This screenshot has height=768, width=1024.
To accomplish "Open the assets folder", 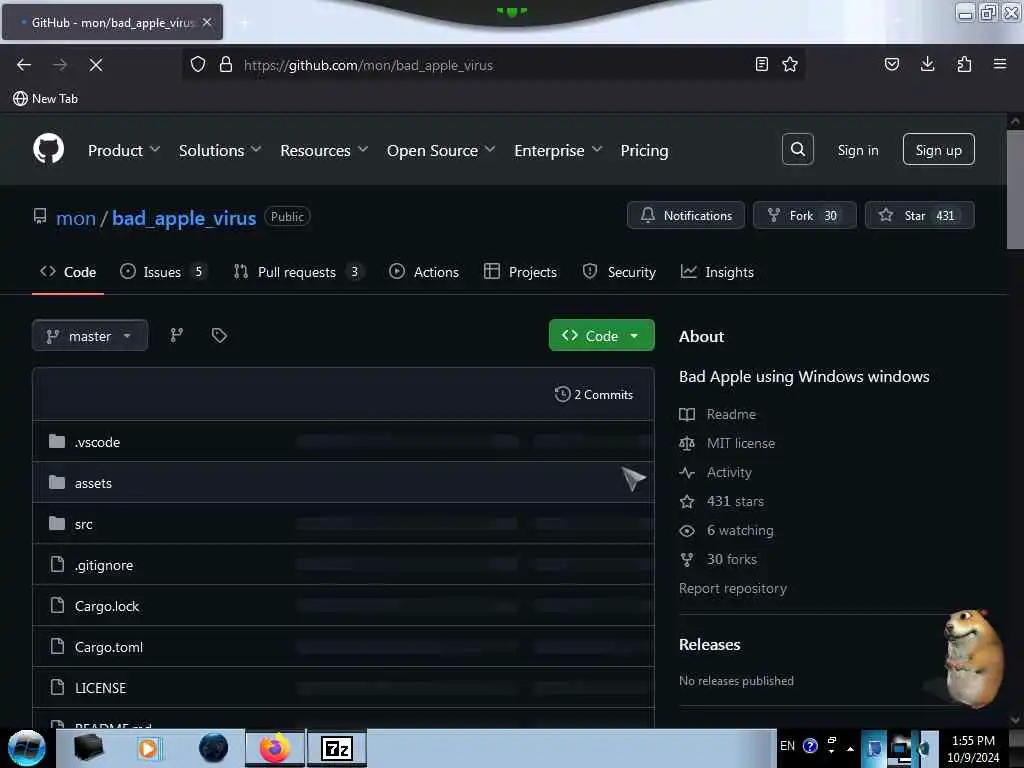I will pos(93,483).
